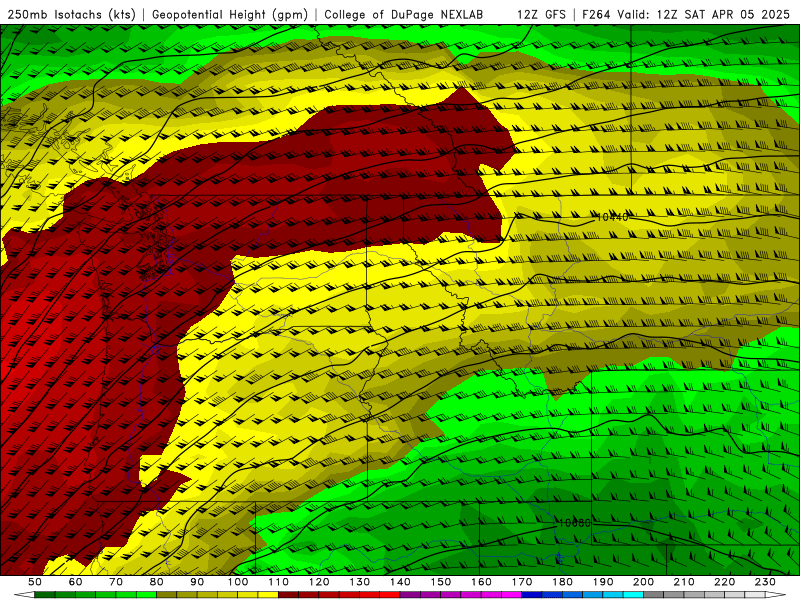
Task: Click the 160 value on the color scale
Action: (481, 582)
